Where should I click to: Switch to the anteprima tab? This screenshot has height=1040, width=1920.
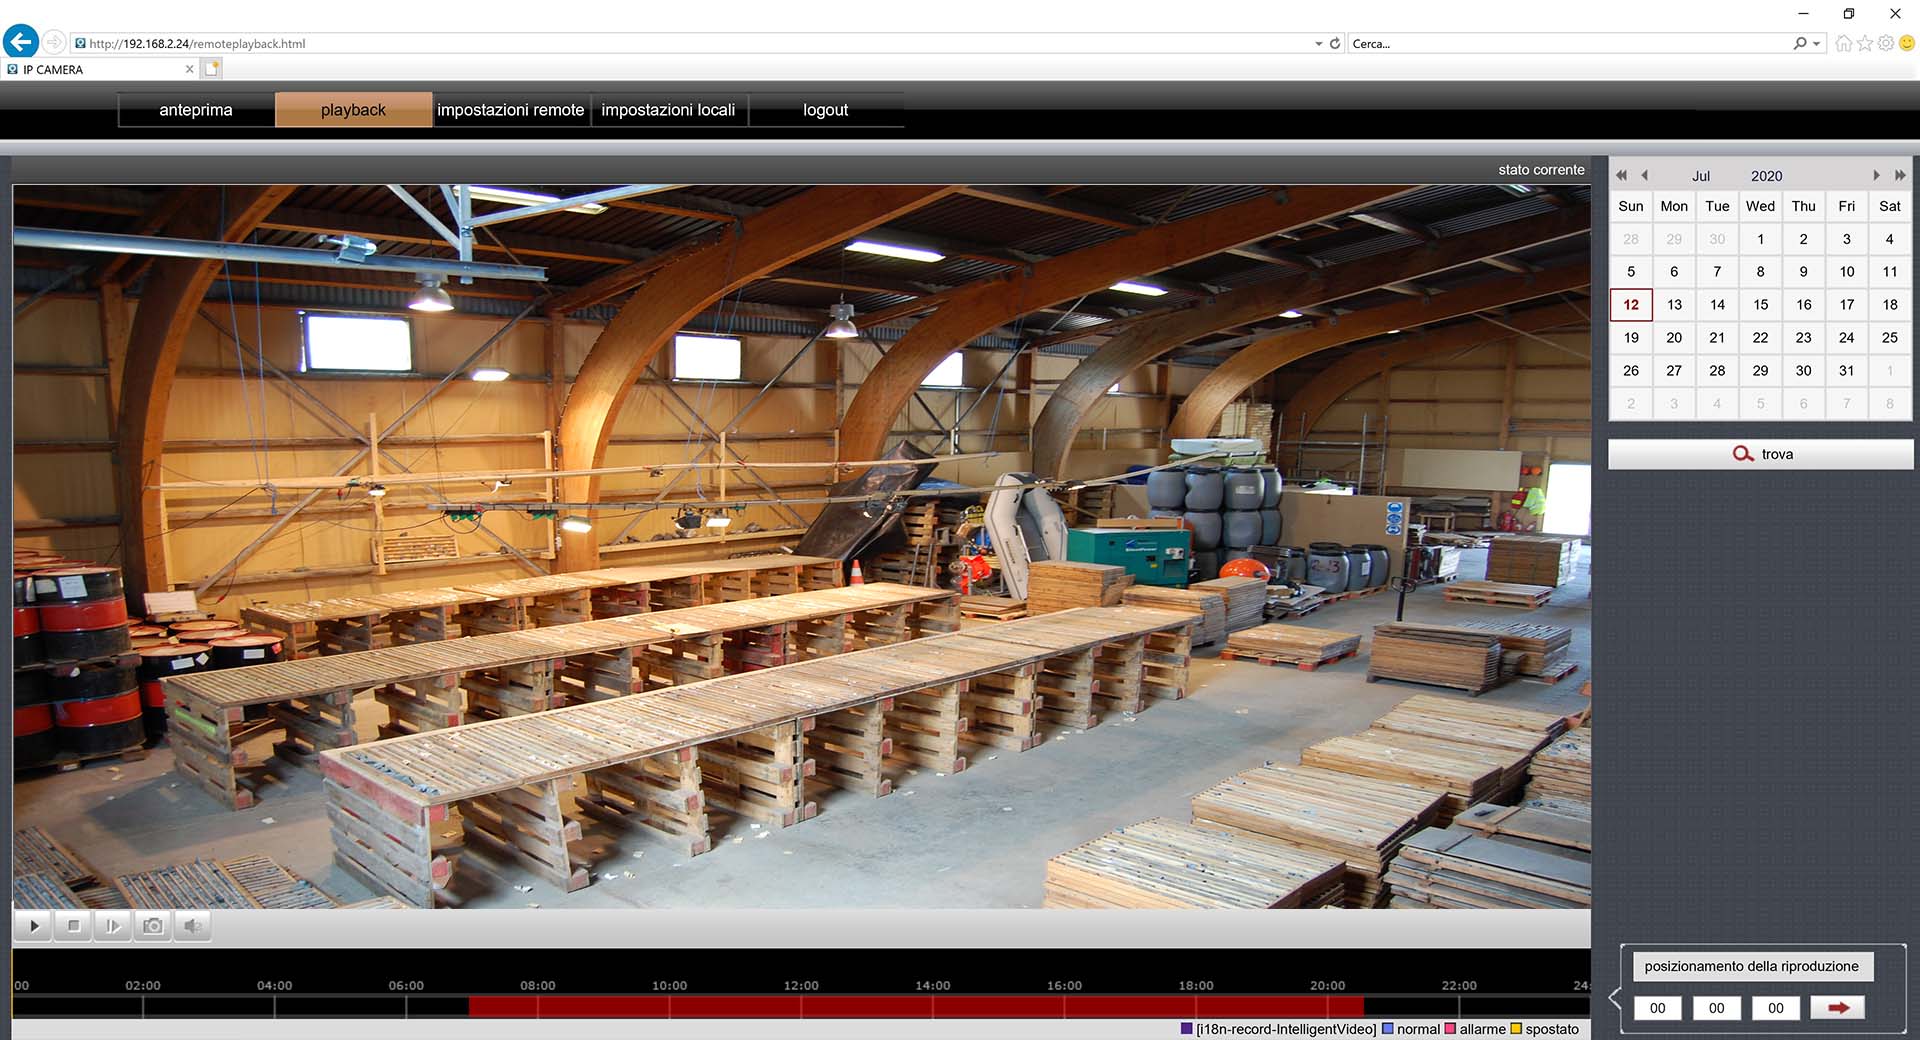196,110
